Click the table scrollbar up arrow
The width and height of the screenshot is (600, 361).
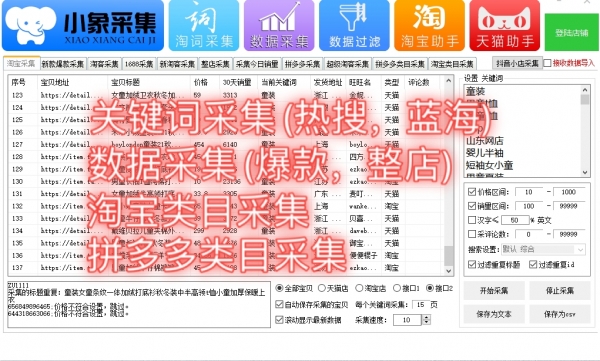[x=448, y=81]
